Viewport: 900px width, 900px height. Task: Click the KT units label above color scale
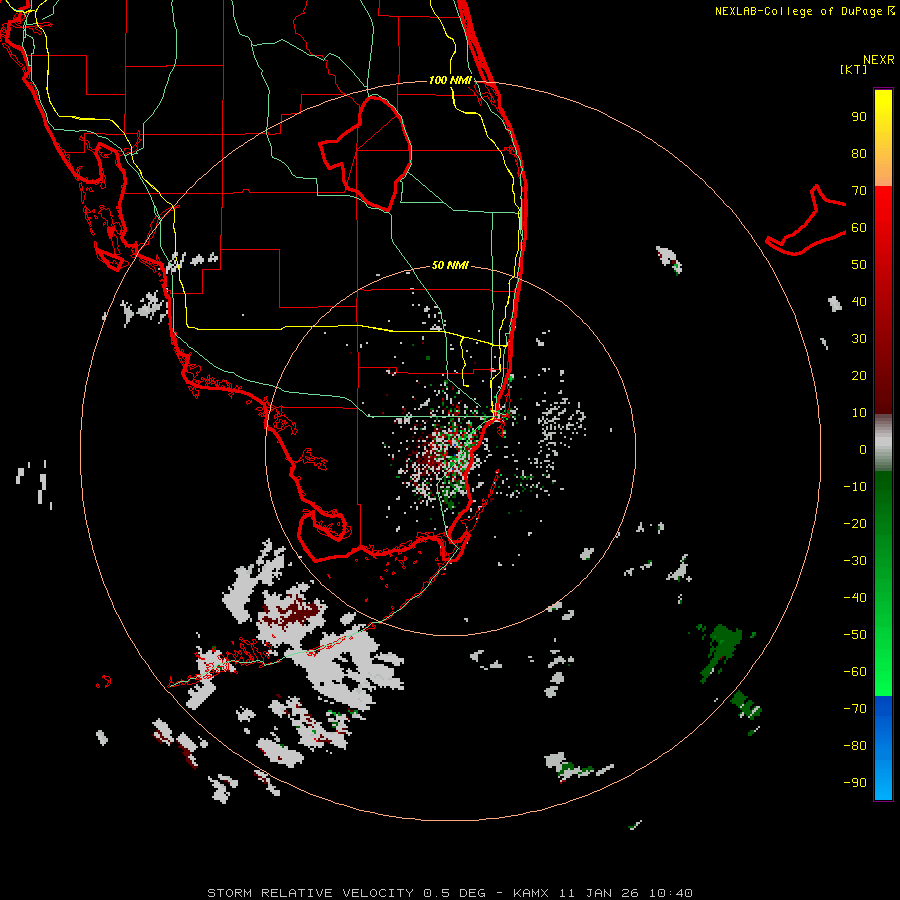coord(854,69)
